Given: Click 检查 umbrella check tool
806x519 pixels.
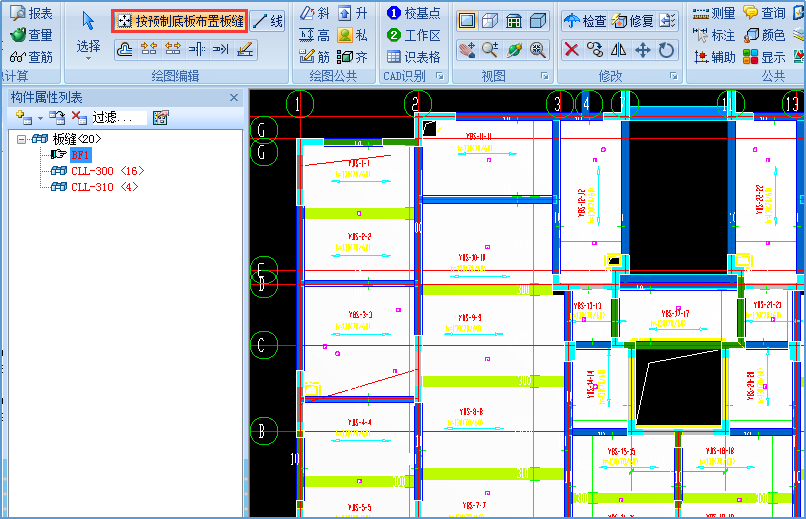Looking at the screenshot, I should [585, 21].
